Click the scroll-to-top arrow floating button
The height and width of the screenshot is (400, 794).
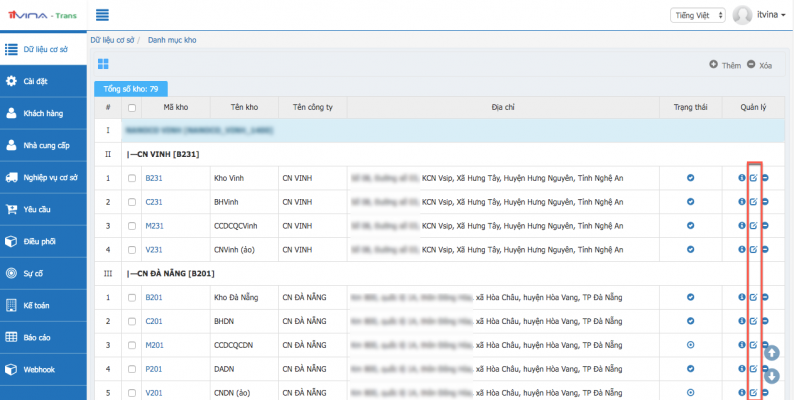click(771, 352)
